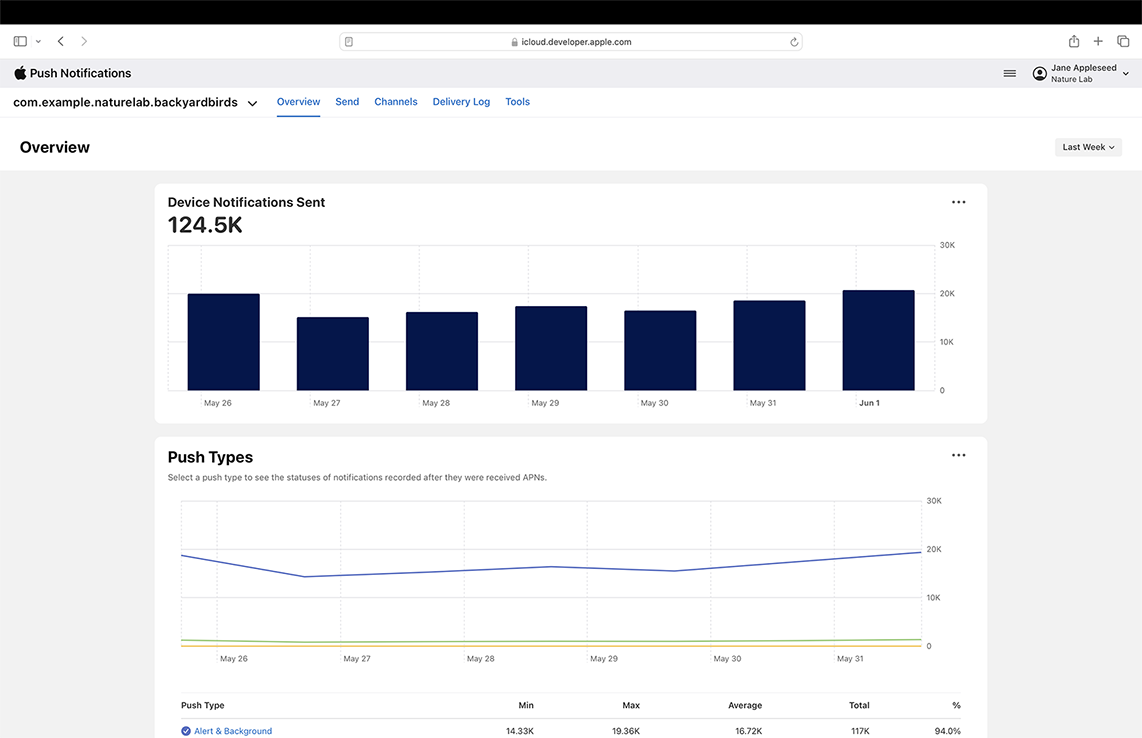Viewport: 1142px width, 738px height.
Task: Open the hamburger menu icon
Action: 1010,73
